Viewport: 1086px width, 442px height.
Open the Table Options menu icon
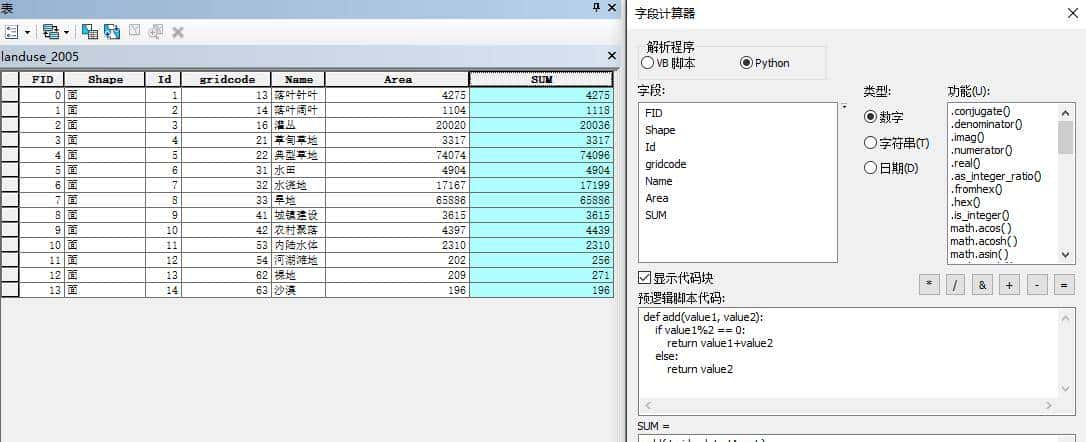[12, 32]
